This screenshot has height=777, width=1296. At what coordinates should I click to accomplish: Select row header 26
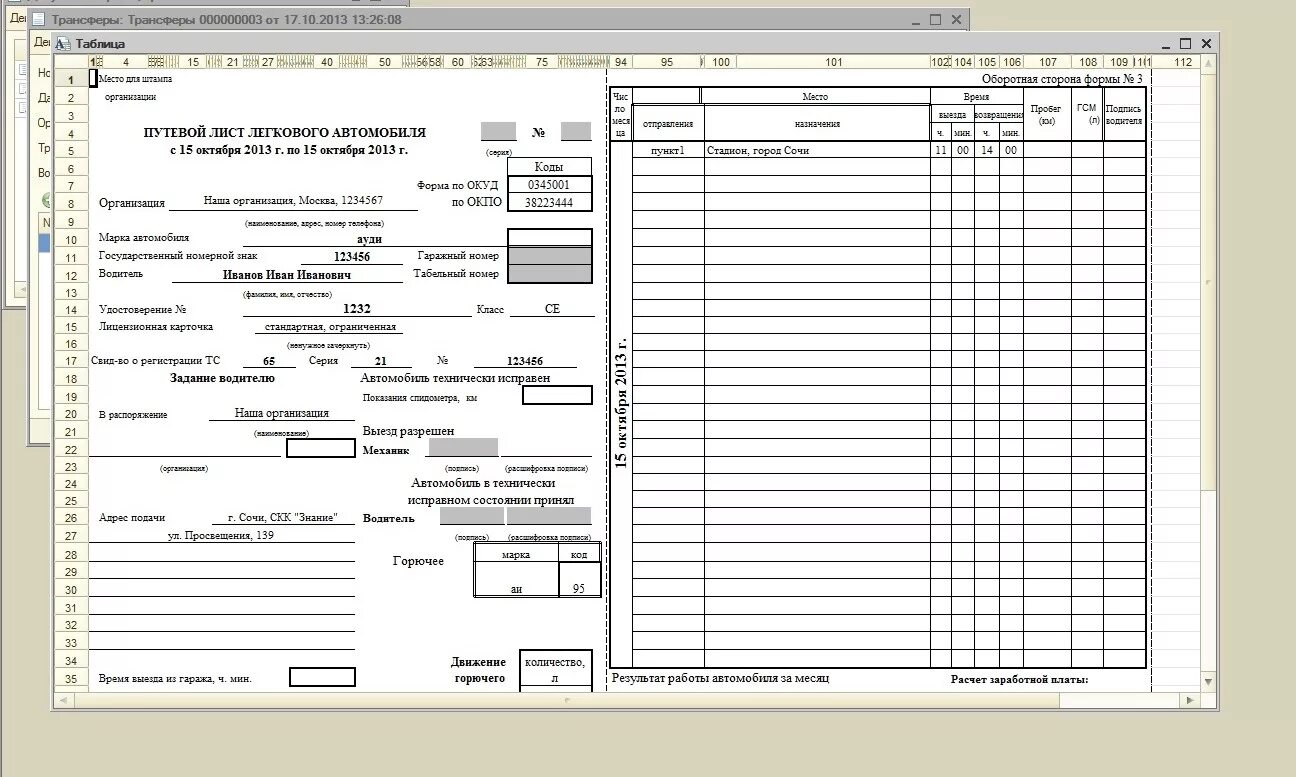[x=71, y=518]
